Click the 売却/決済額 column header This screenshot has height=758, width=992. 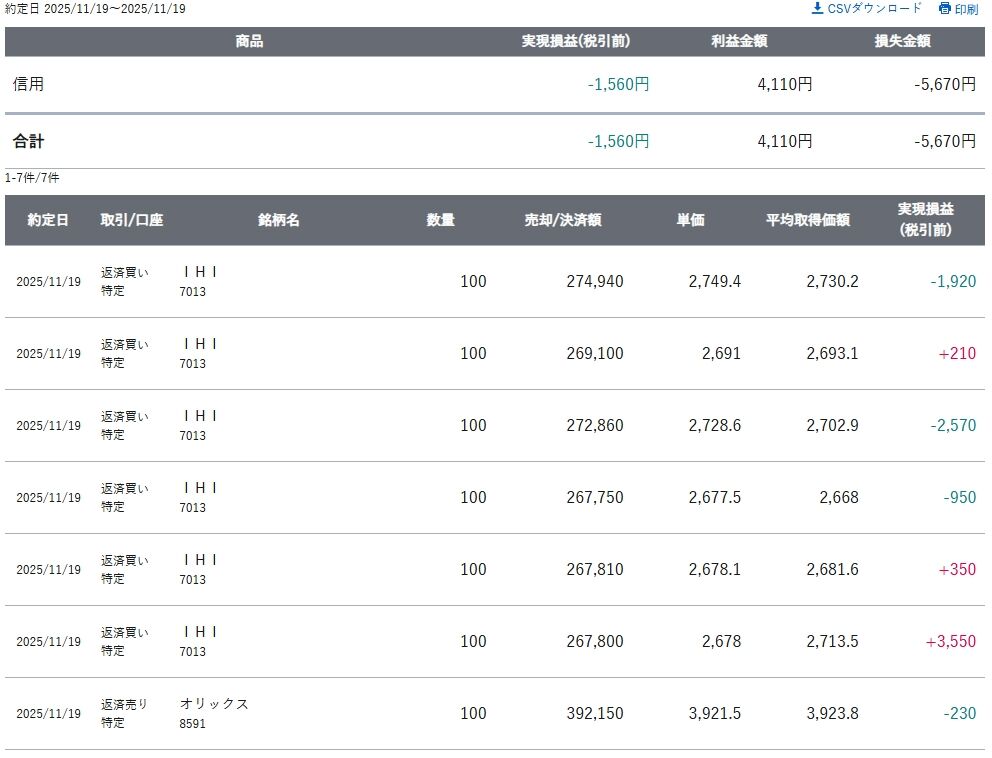click(563, 220)
